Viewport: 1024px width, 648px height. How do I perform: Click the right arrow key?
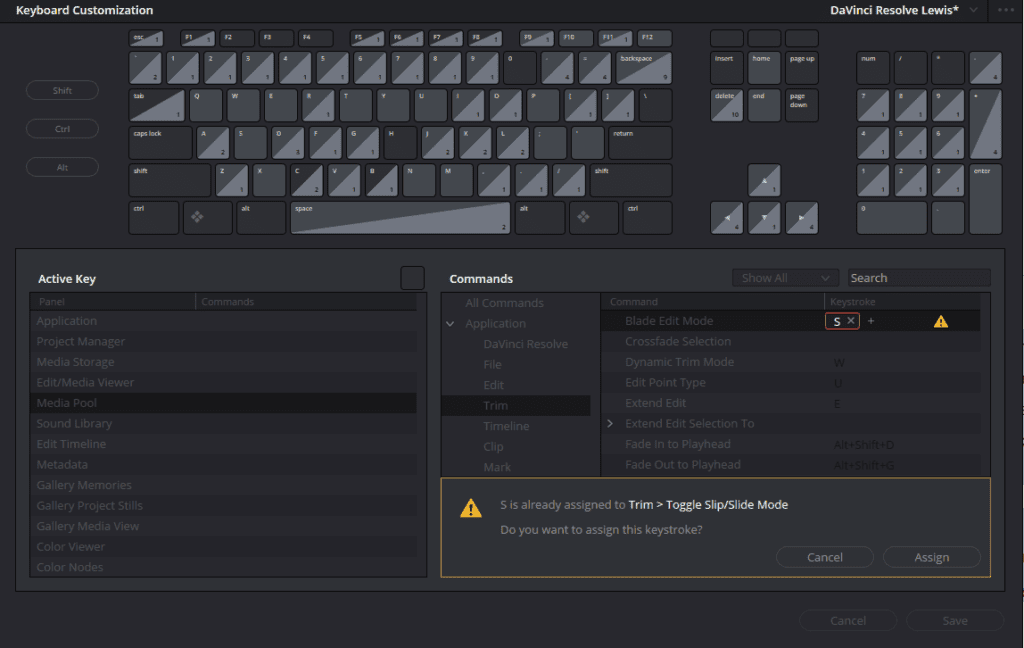[x=802, y=218]
